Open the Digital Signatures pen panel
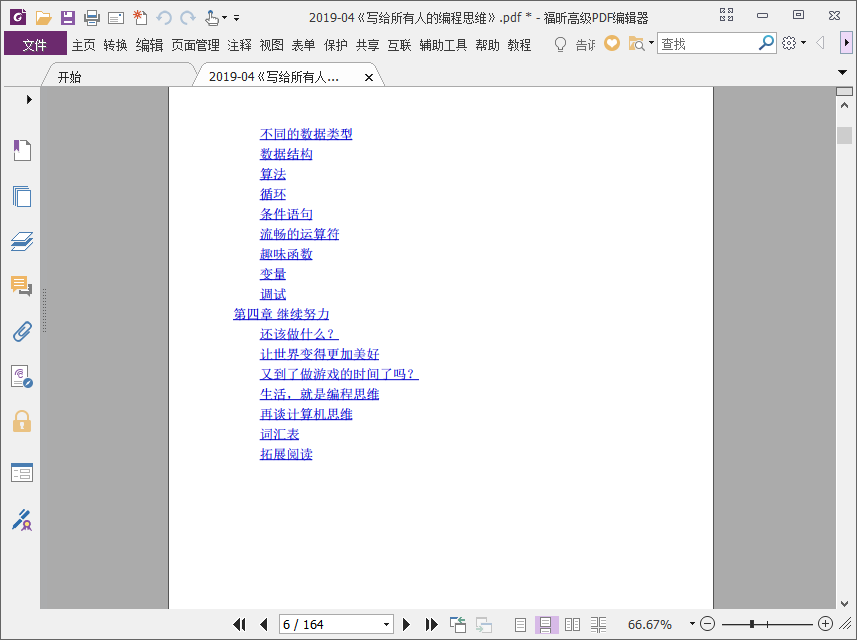This screenshot has width=857, height=640. 22,520
